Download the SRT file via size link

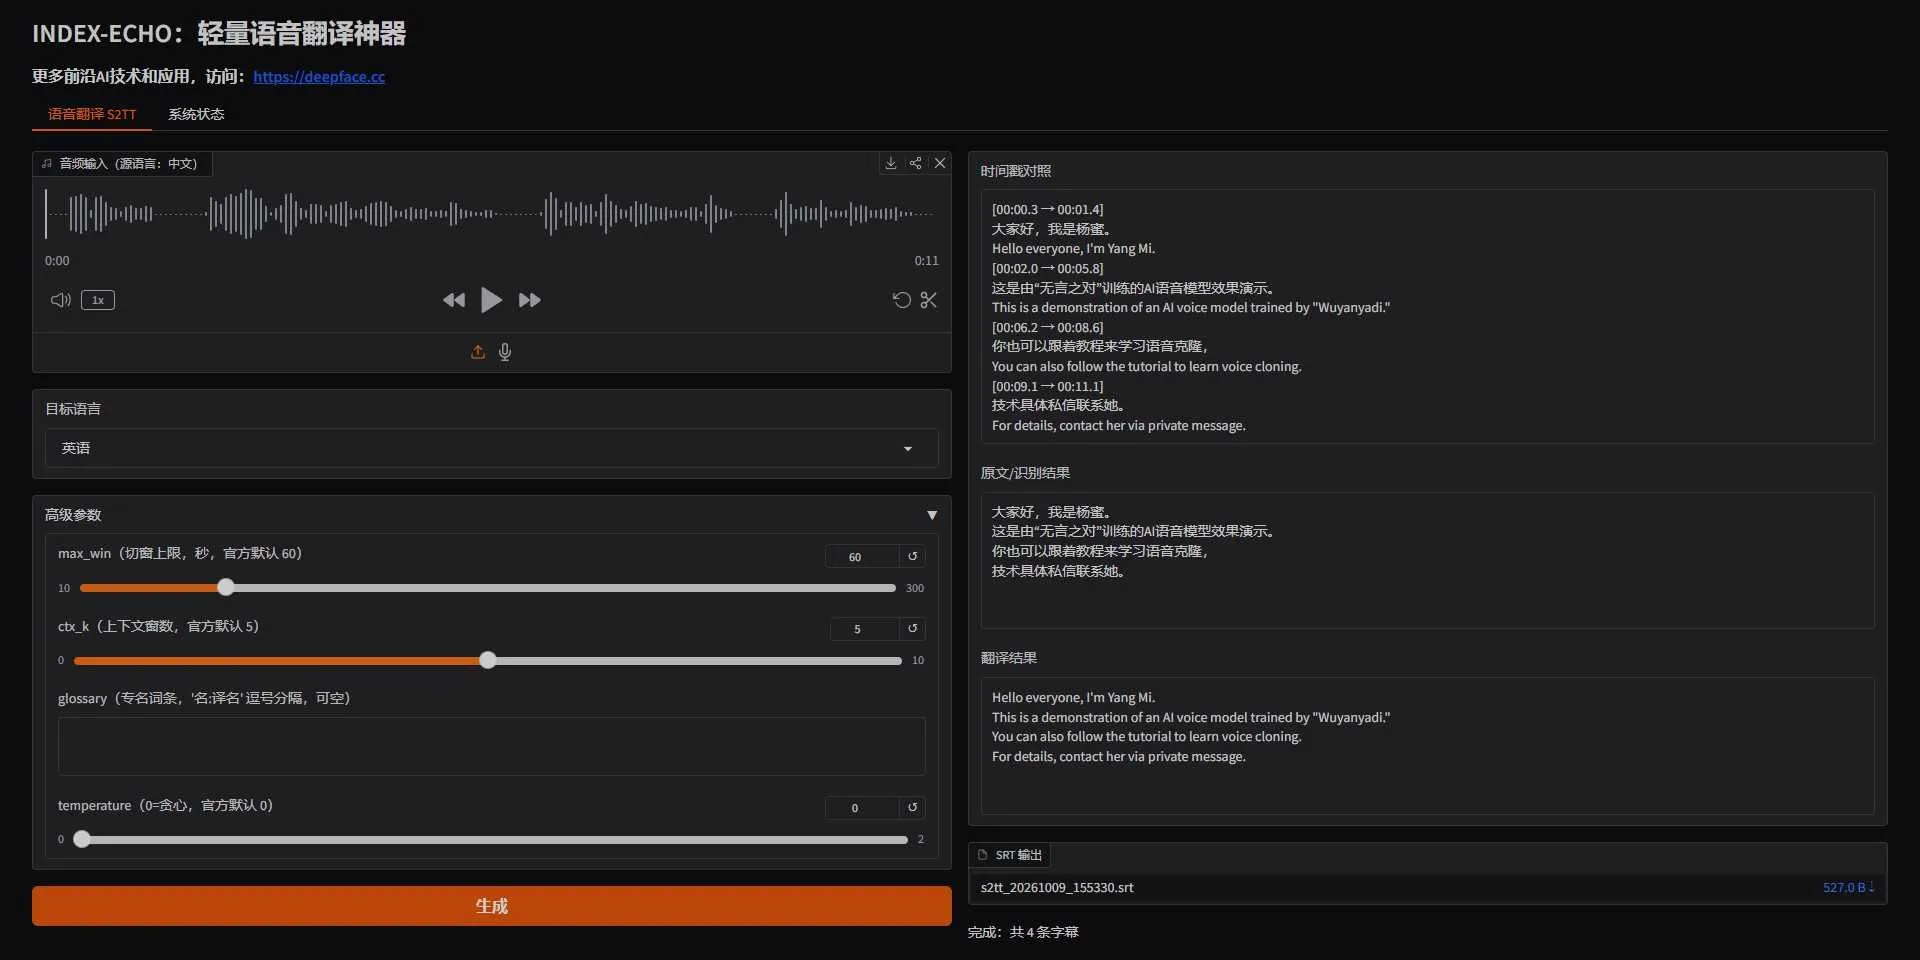1848,887
